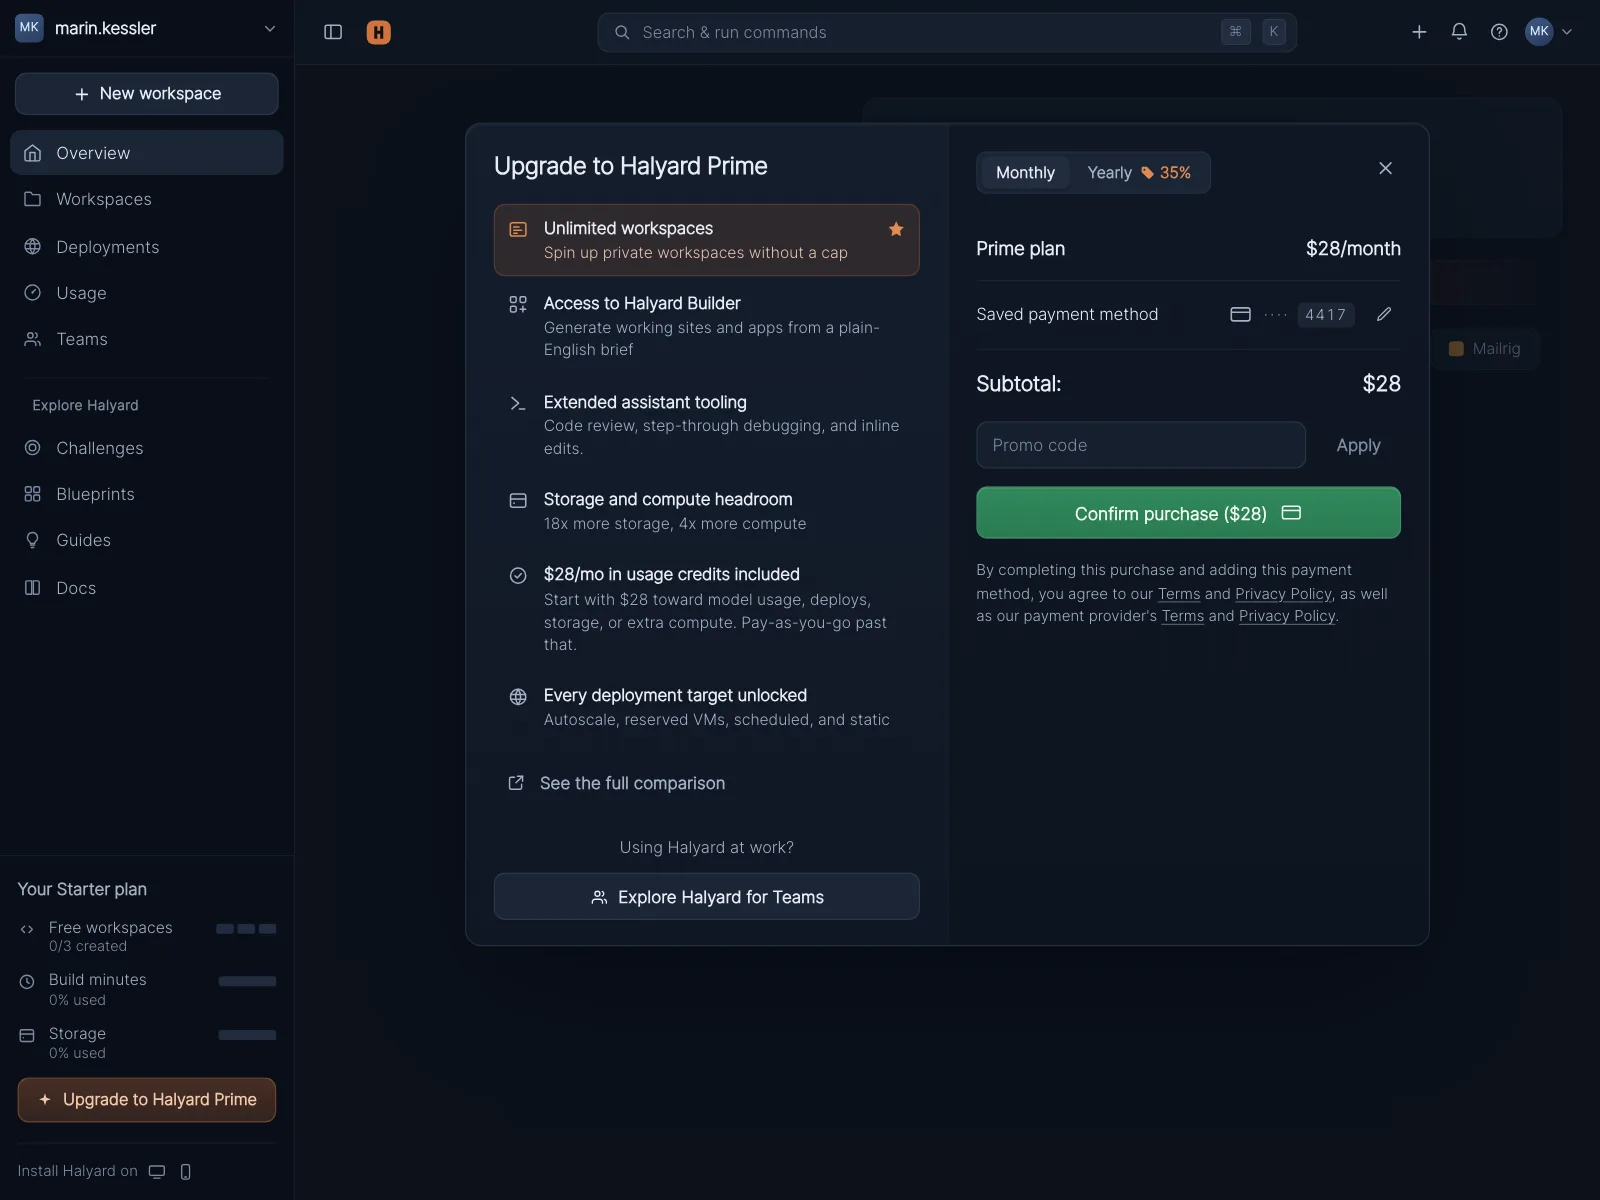Click the 'Your Starter plan' heading
Viewport: 1600px width, 1200px height.
[82, 889]
